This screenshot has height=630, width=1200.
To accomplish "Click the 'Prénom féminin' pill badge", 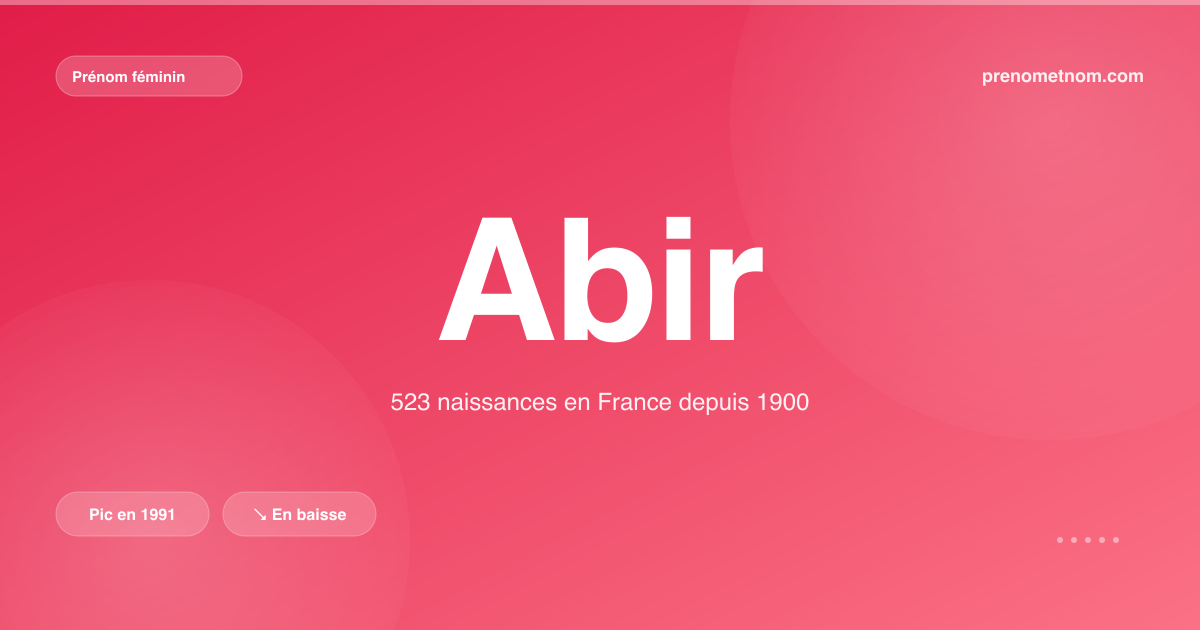I will coord(149,76).
